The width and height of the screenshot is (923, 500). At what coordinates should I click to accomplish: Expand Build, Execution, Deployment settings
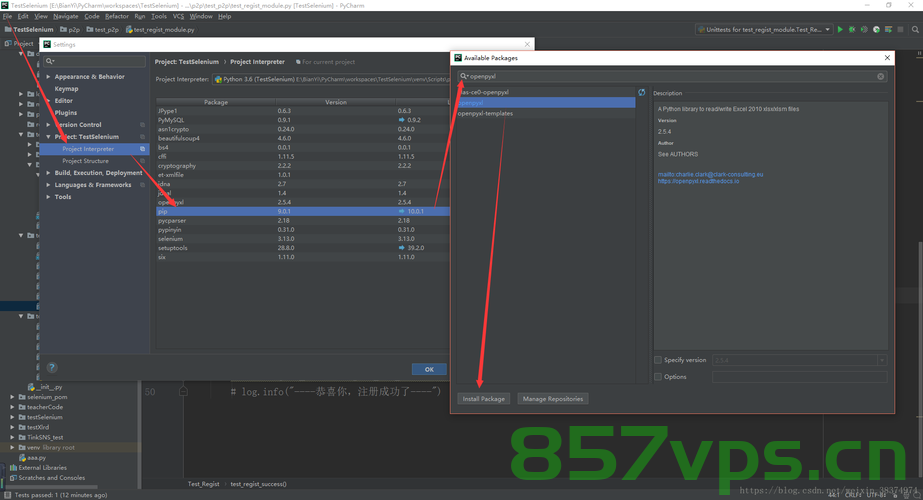coord(48,173)
